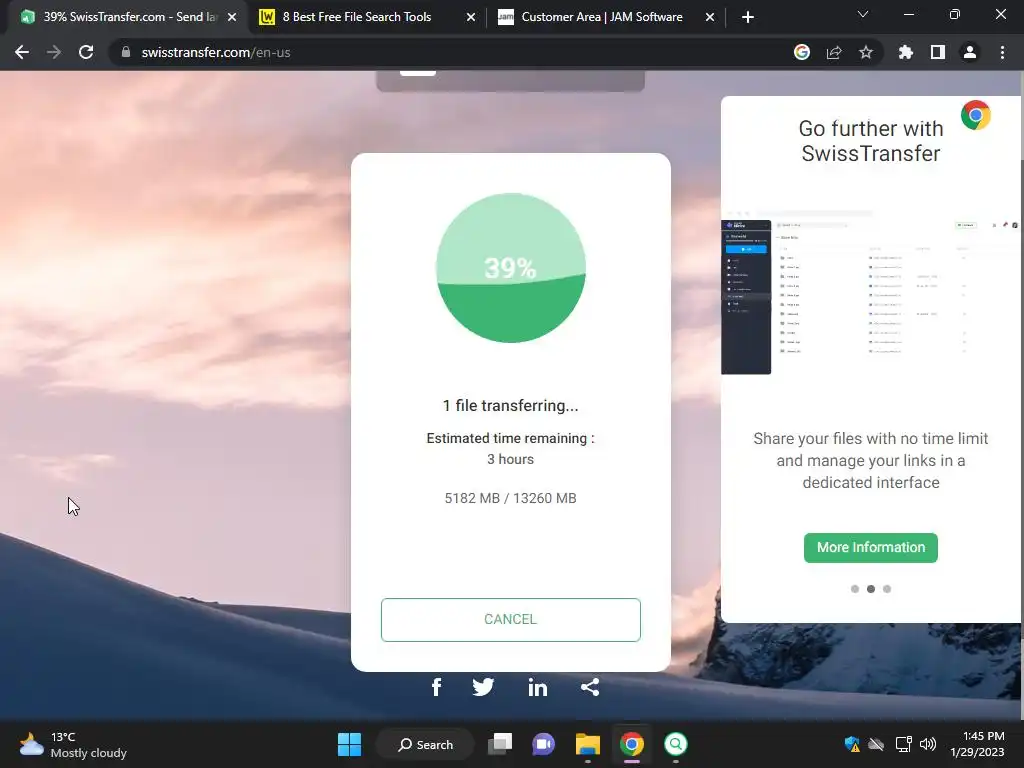
Task: Click the Facebook share icon
Action: pos(436,687)
